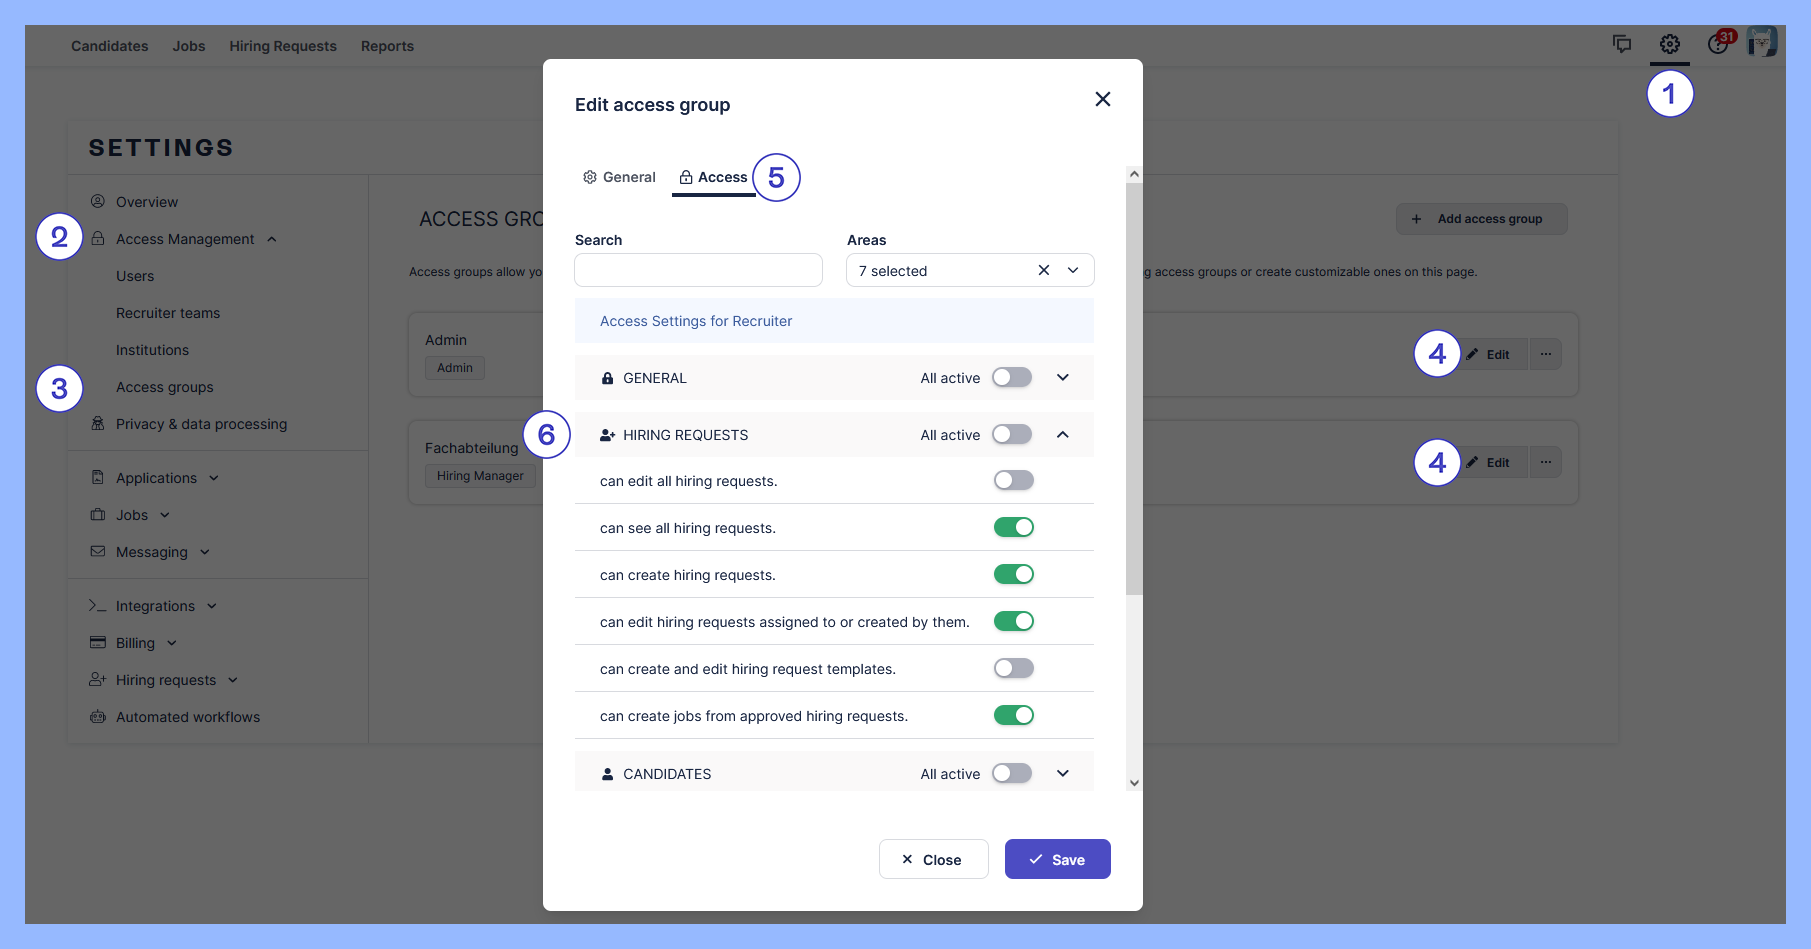
Task: Open more options for Fachabteilung group
Action: point(1545,462)
